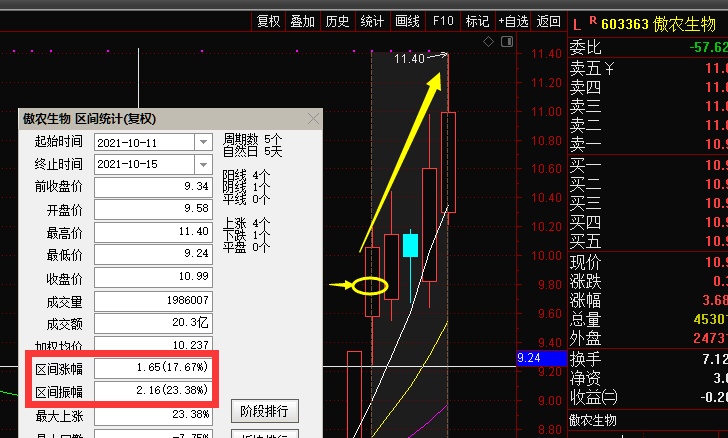Click the L marker in quote header
Screen dimensions: 728x438
click(577, 25)
